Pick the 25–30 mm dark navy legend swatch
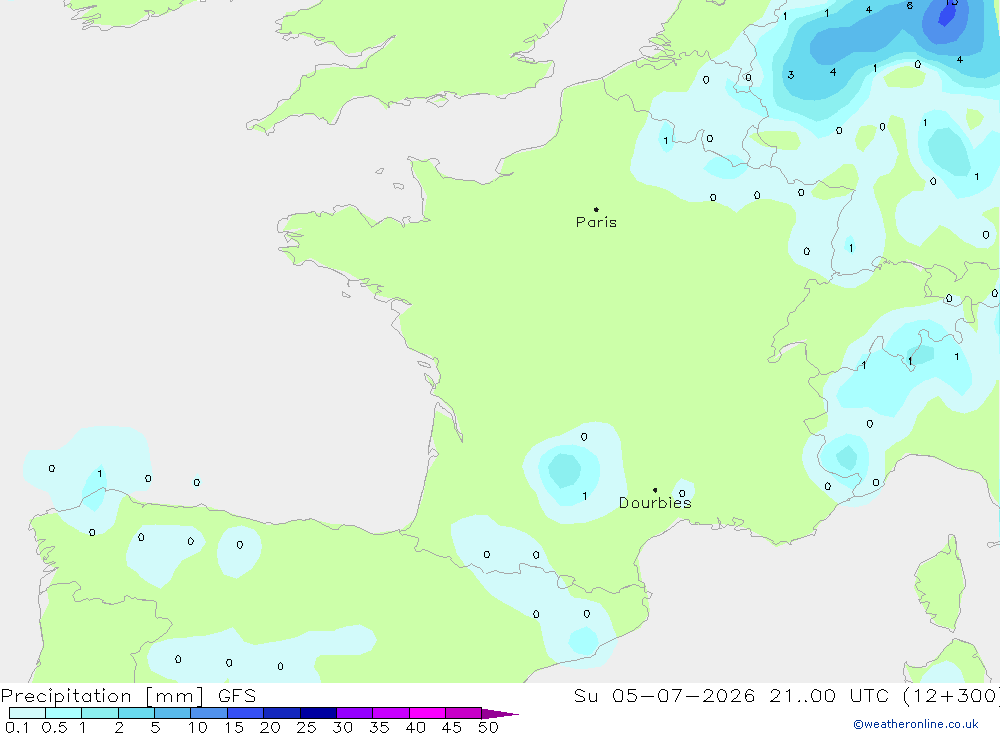 [x=318, y=713]
